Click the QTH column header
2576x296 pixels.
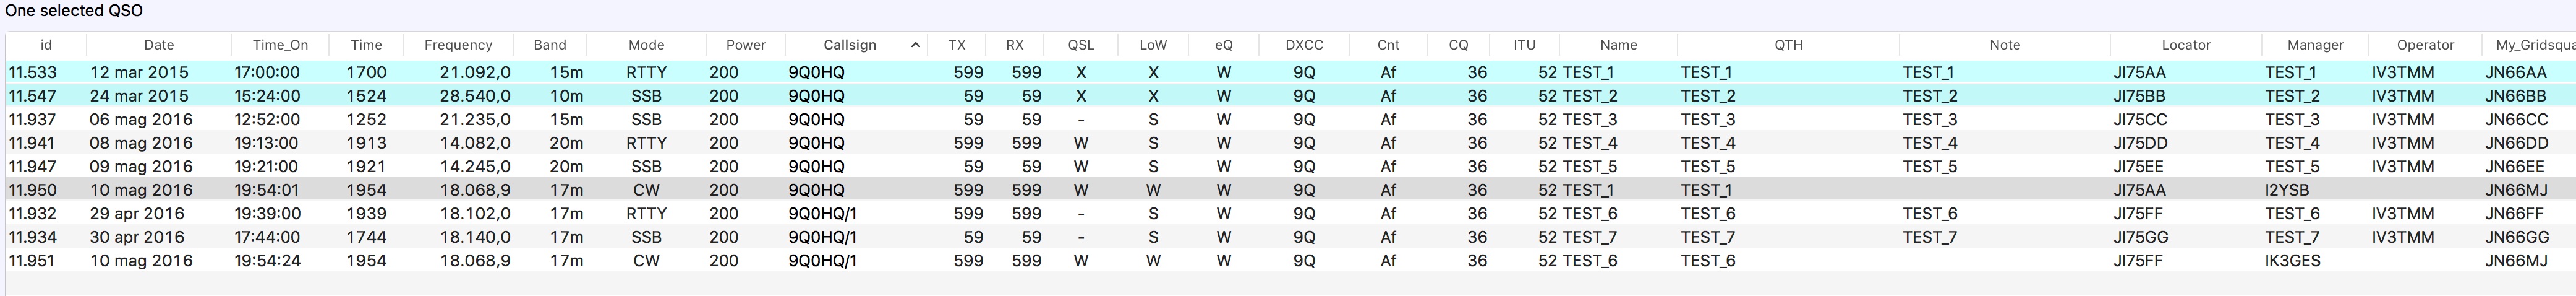tap(1789, 45)
